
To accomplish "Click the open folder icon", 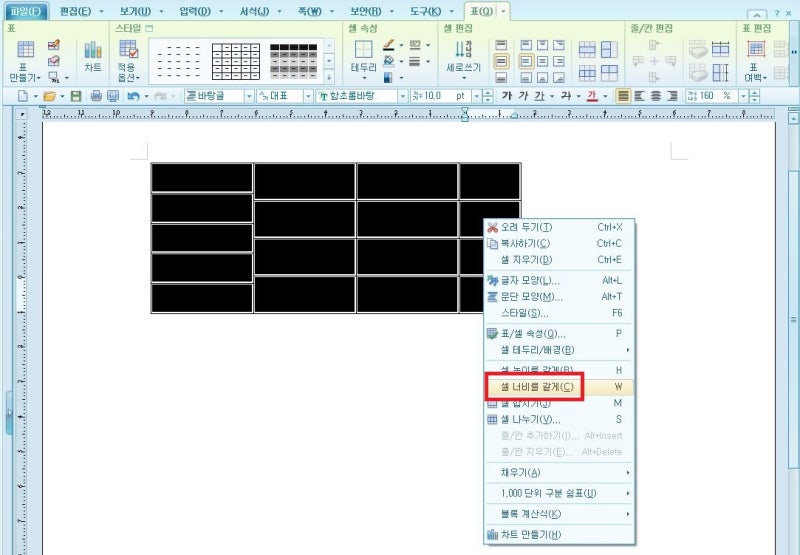I will pyautogui.click(x=49, y=96).
